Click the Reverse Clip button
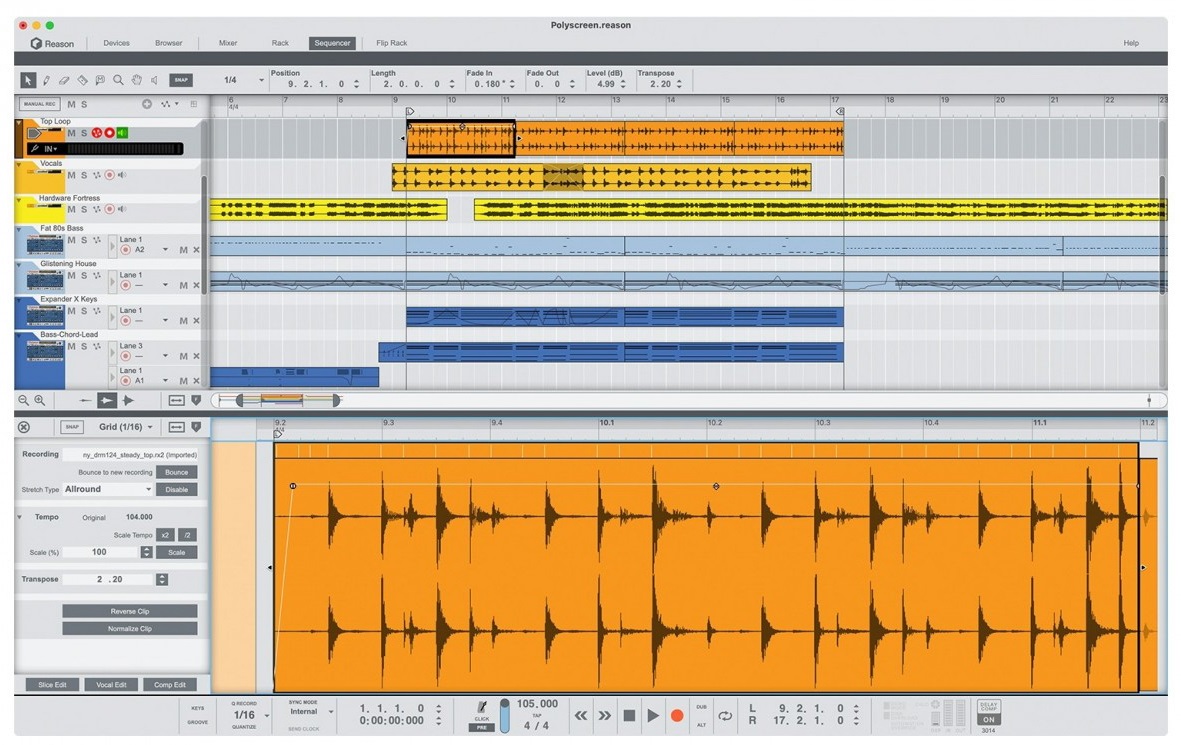Image resolution: width=1181 pixels, height=745 pixels. click(130, 611)
